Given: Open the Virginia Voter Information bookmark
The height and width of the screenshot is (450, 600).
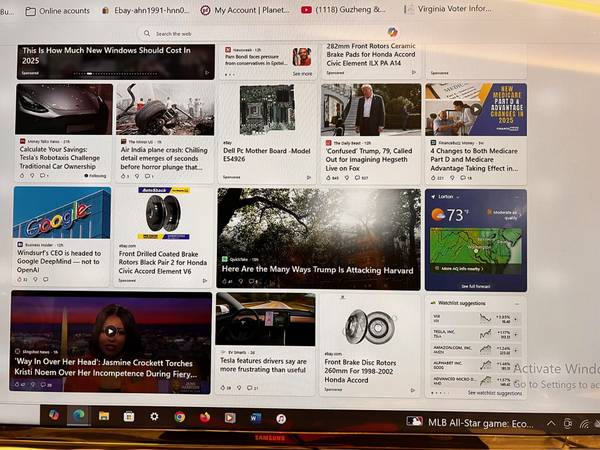Looking at the screenshot, I should [x=466, y=10].
